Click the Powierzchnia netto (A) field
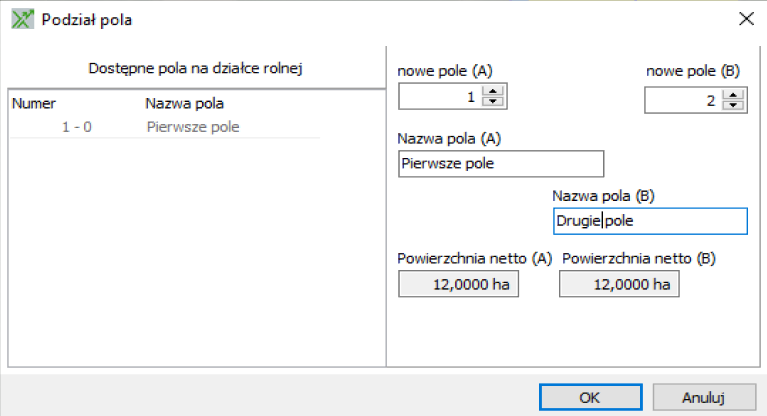 [x=458, y=284]
